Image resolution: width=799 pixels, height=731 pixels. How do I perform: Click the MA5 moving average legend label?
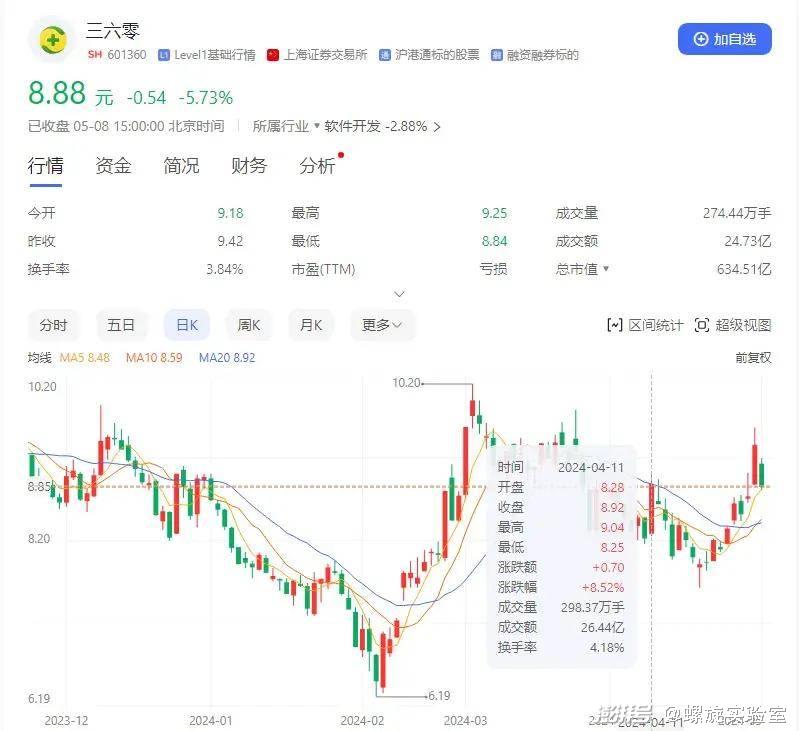coord(84,357)
